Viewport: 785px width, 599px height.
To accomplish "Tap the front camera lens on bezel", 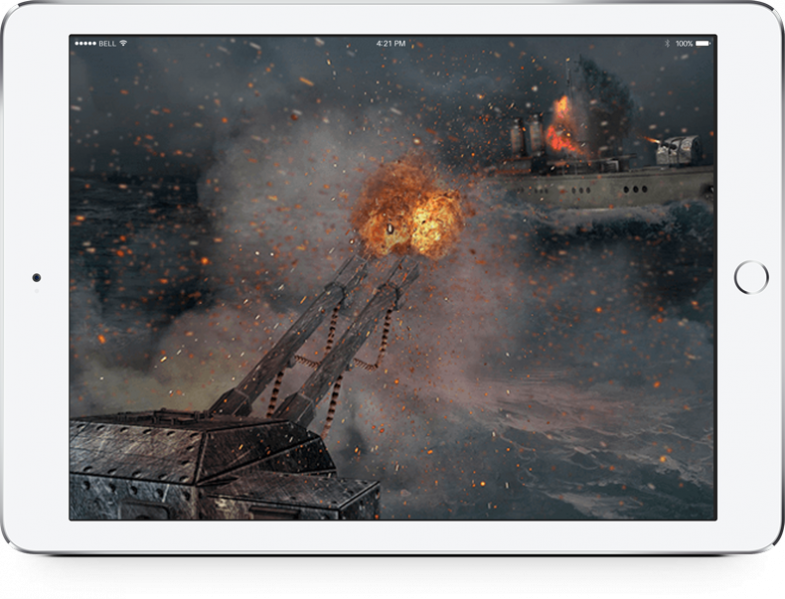I will point(37,277).
